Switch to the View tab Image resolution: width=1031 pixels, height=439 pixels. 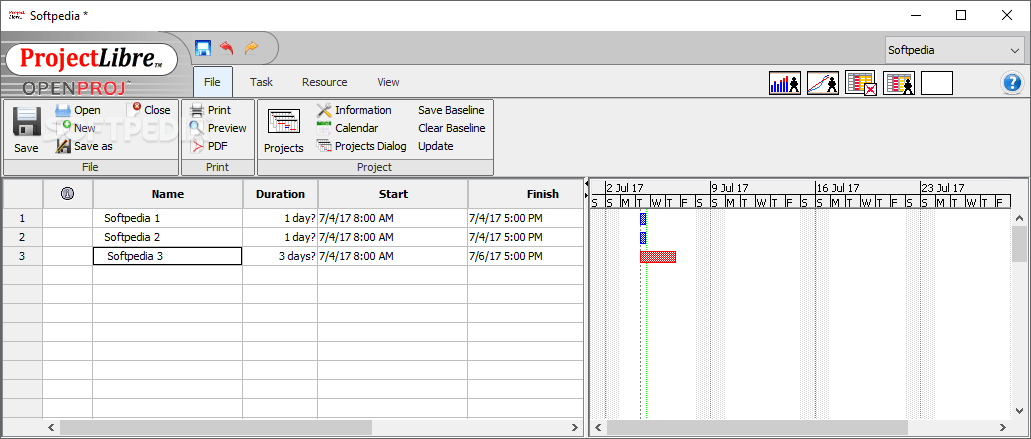(388, 82)
